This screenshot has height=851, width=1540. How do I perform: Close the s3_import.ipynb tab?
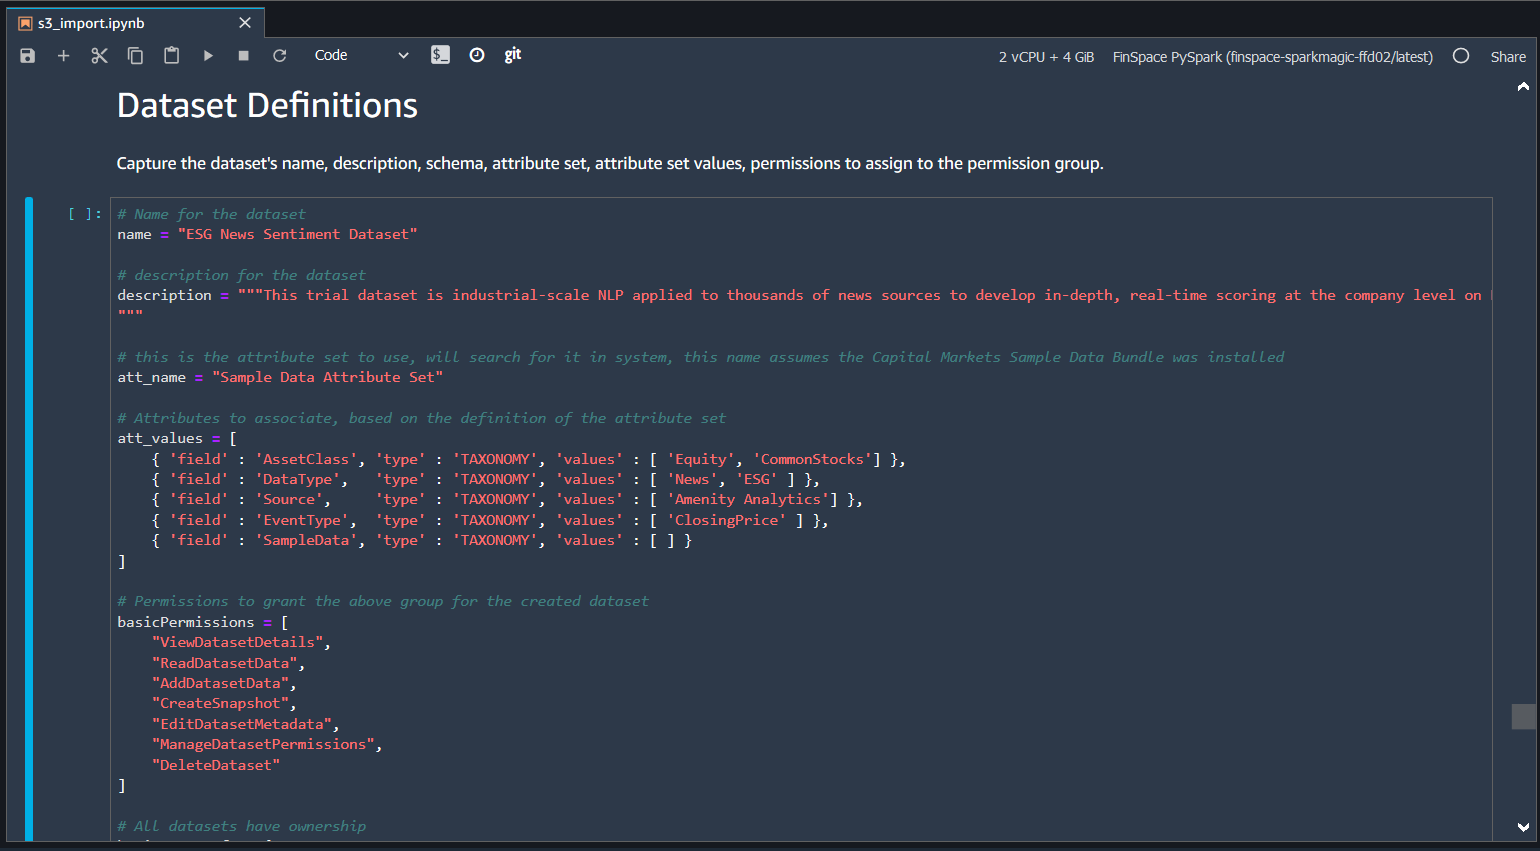[245, 23]
